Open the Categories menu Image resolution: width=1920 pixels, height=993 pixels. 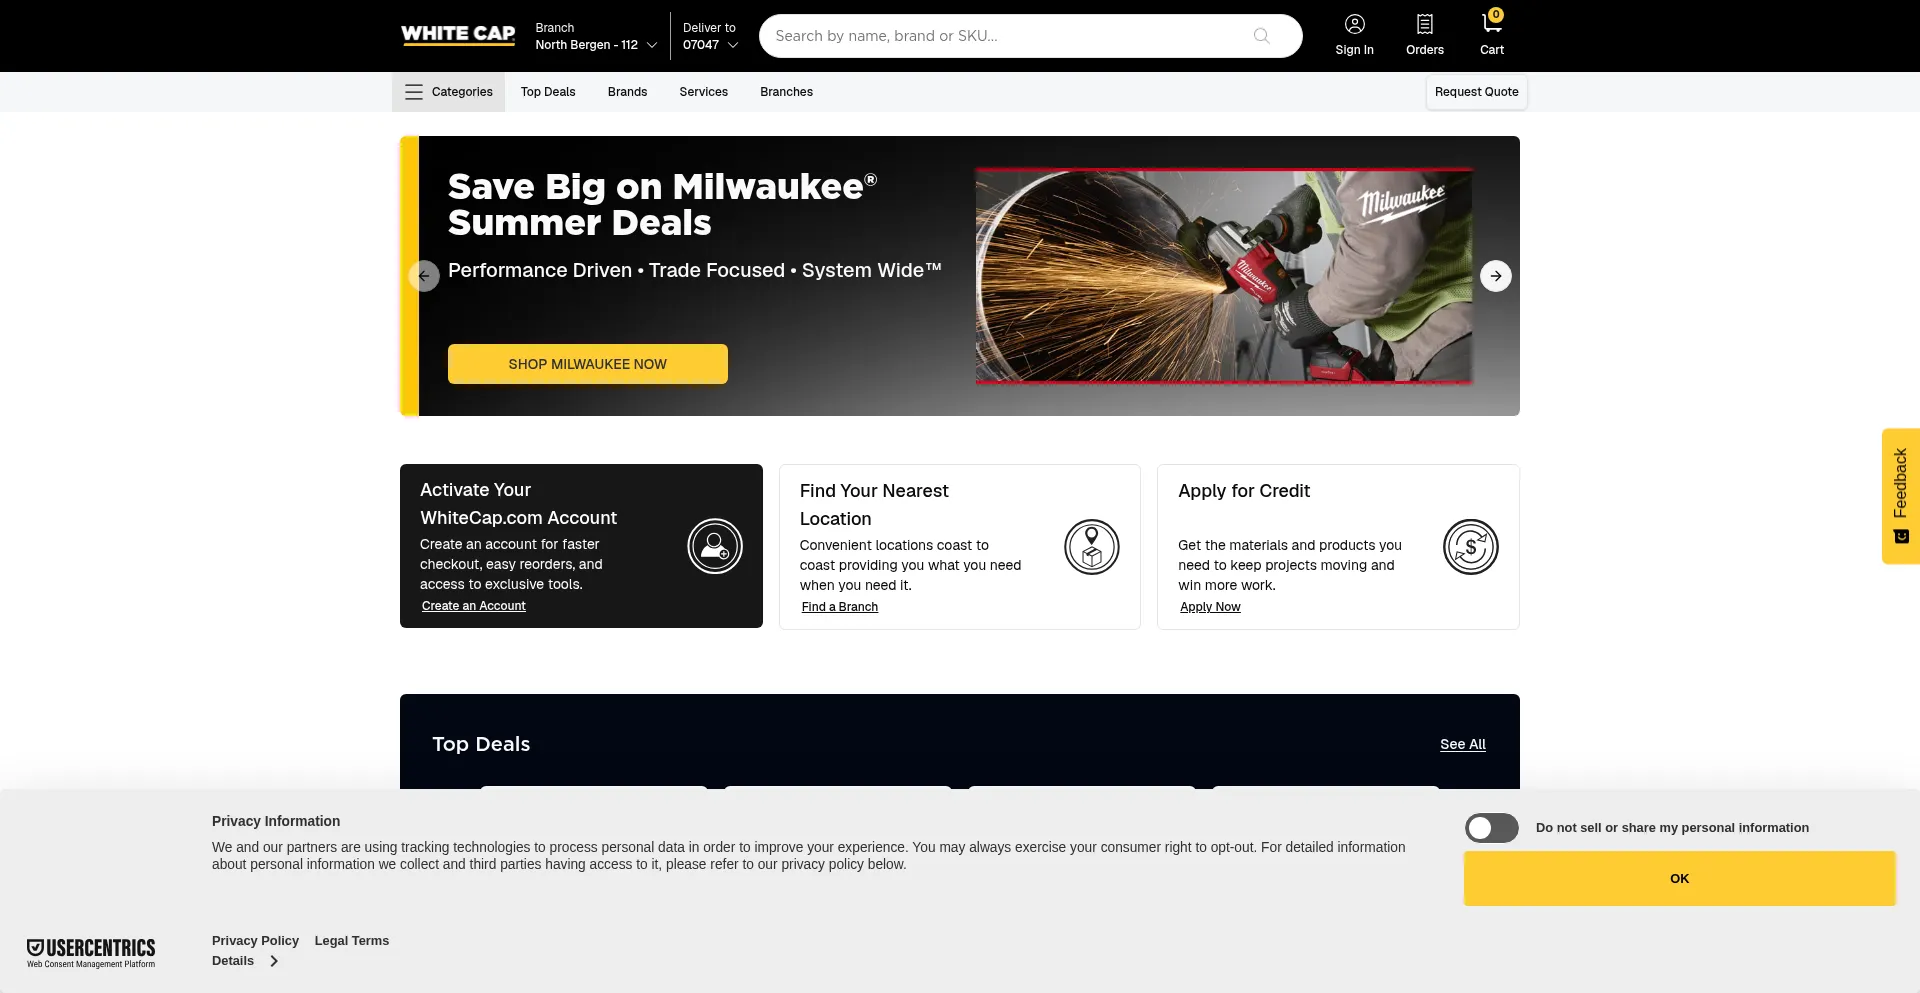[448, 92]
